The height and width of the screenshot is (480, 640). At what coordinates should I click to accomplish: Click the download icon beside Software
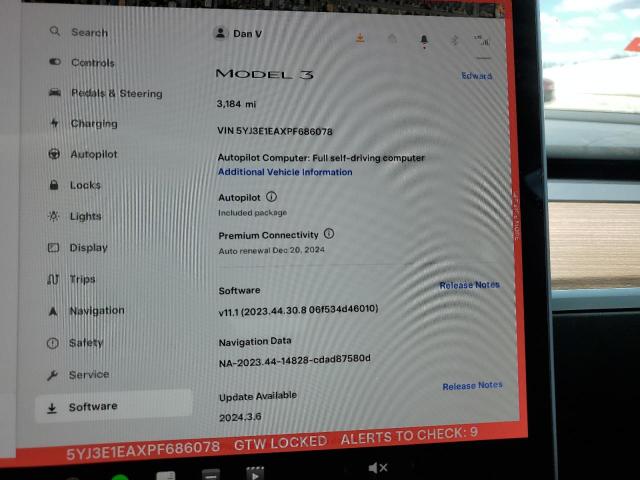pos(52,408)
